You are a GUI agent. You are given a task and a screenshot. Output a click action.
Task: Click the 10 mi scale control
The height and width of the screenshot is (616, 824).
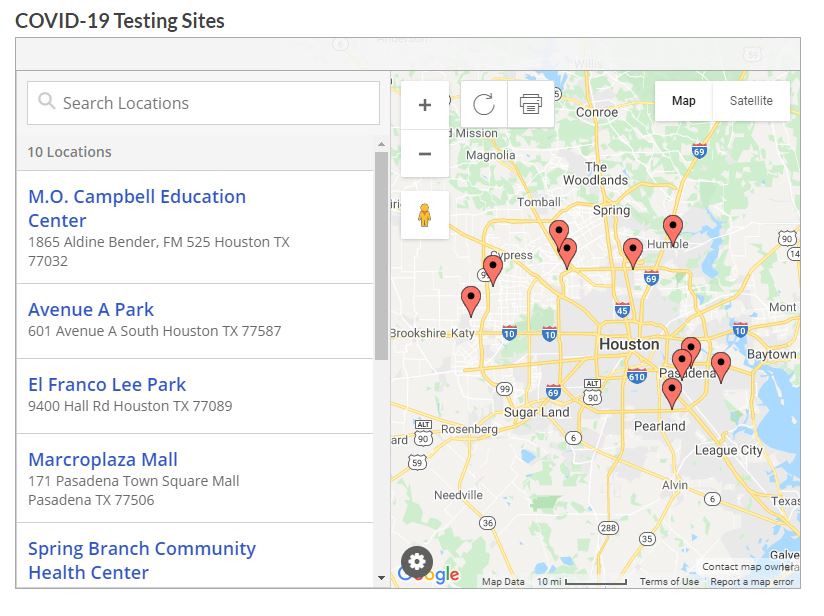pyautogui.click(x=581, y=581)
